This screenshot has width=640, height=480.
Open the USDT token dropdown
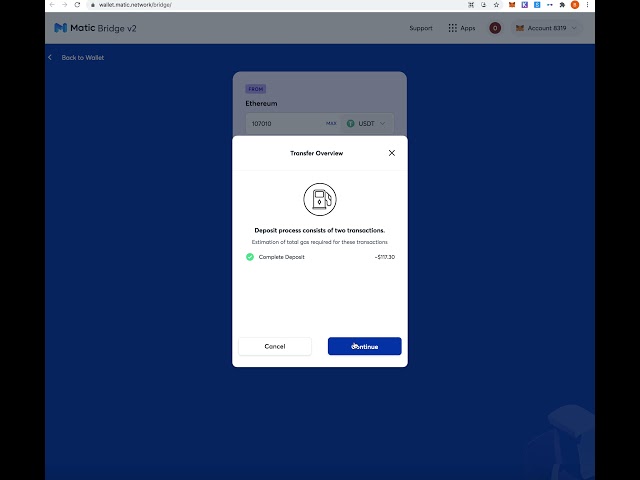tap(366, 123)
